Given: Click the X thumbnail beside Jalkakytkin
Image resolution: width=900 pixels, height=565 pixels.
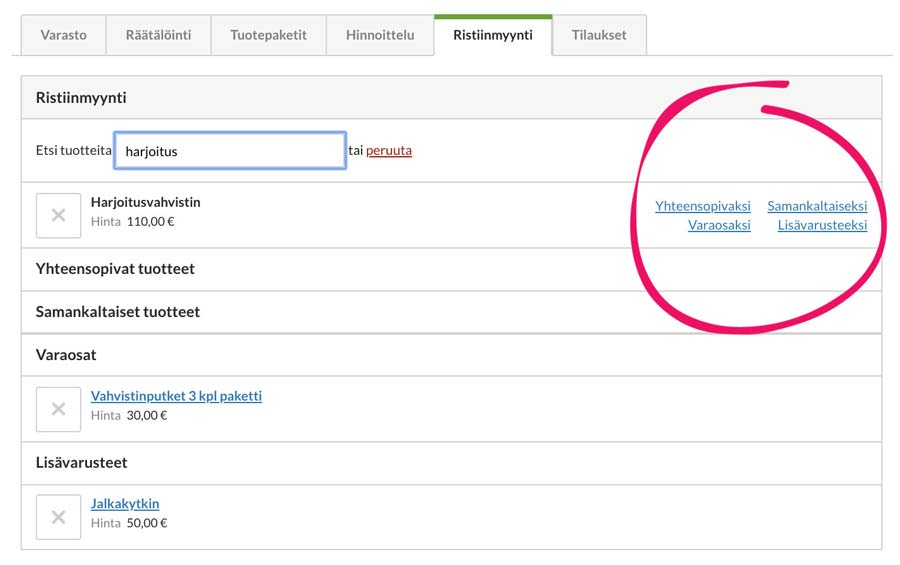Looking at the screenshot, I should pos(59,517).
